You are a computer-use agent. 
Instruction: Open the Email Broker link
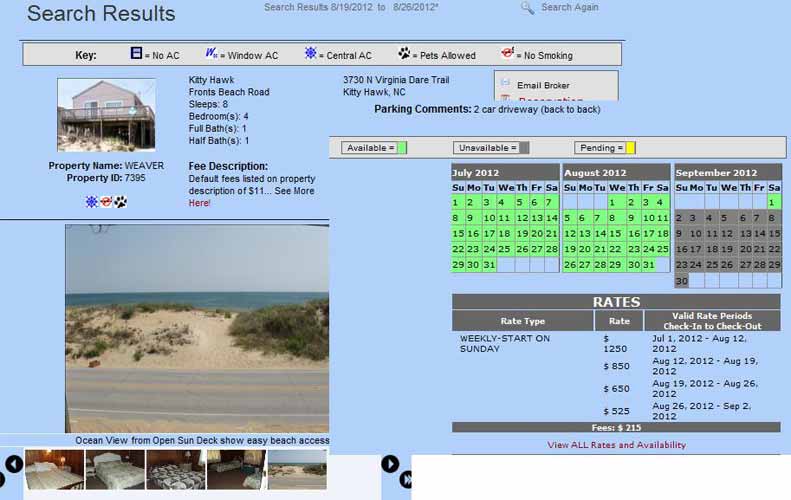tap(543, 86)
